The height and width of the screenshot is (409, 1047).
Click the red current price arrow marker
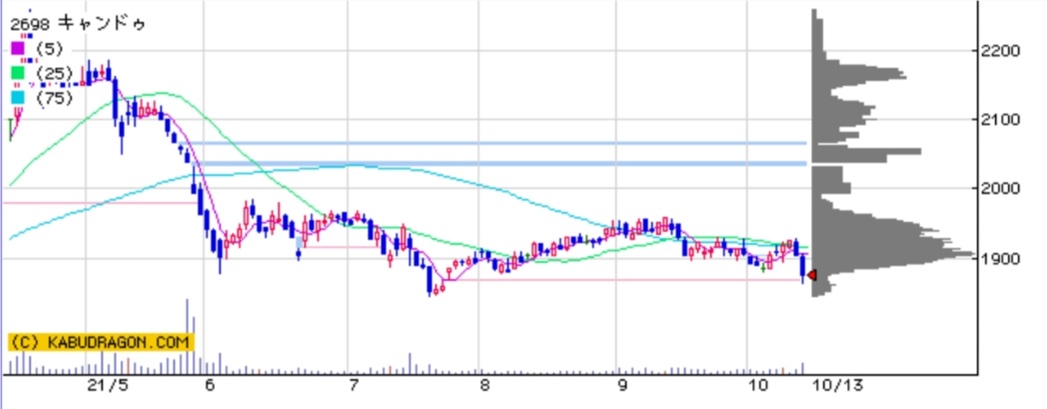pos(812,275)
